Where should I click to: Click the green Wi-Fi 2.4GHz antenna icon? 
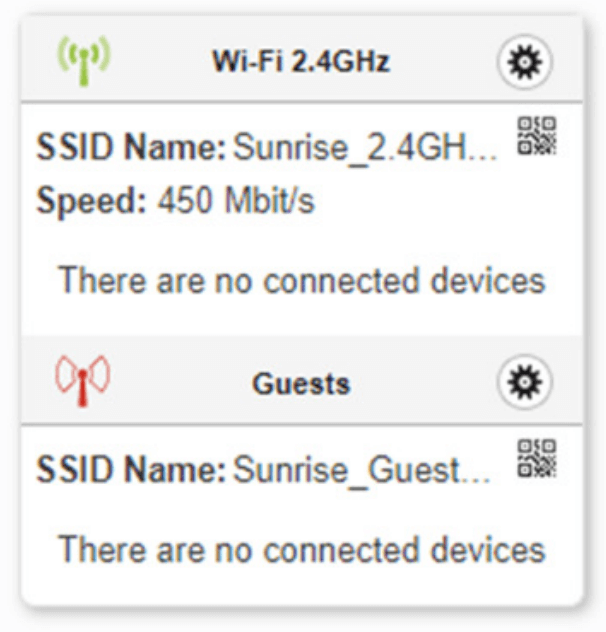83,60
